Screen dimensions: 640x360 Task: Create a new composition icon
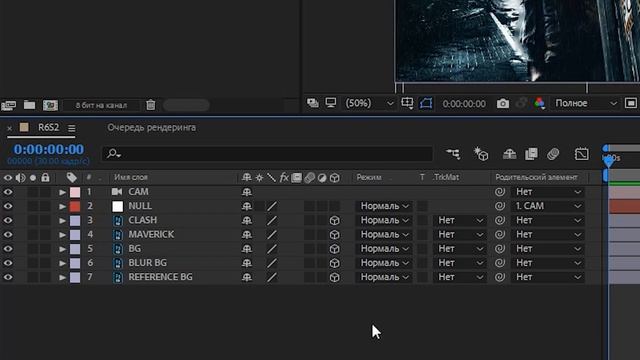pos(50,105)
